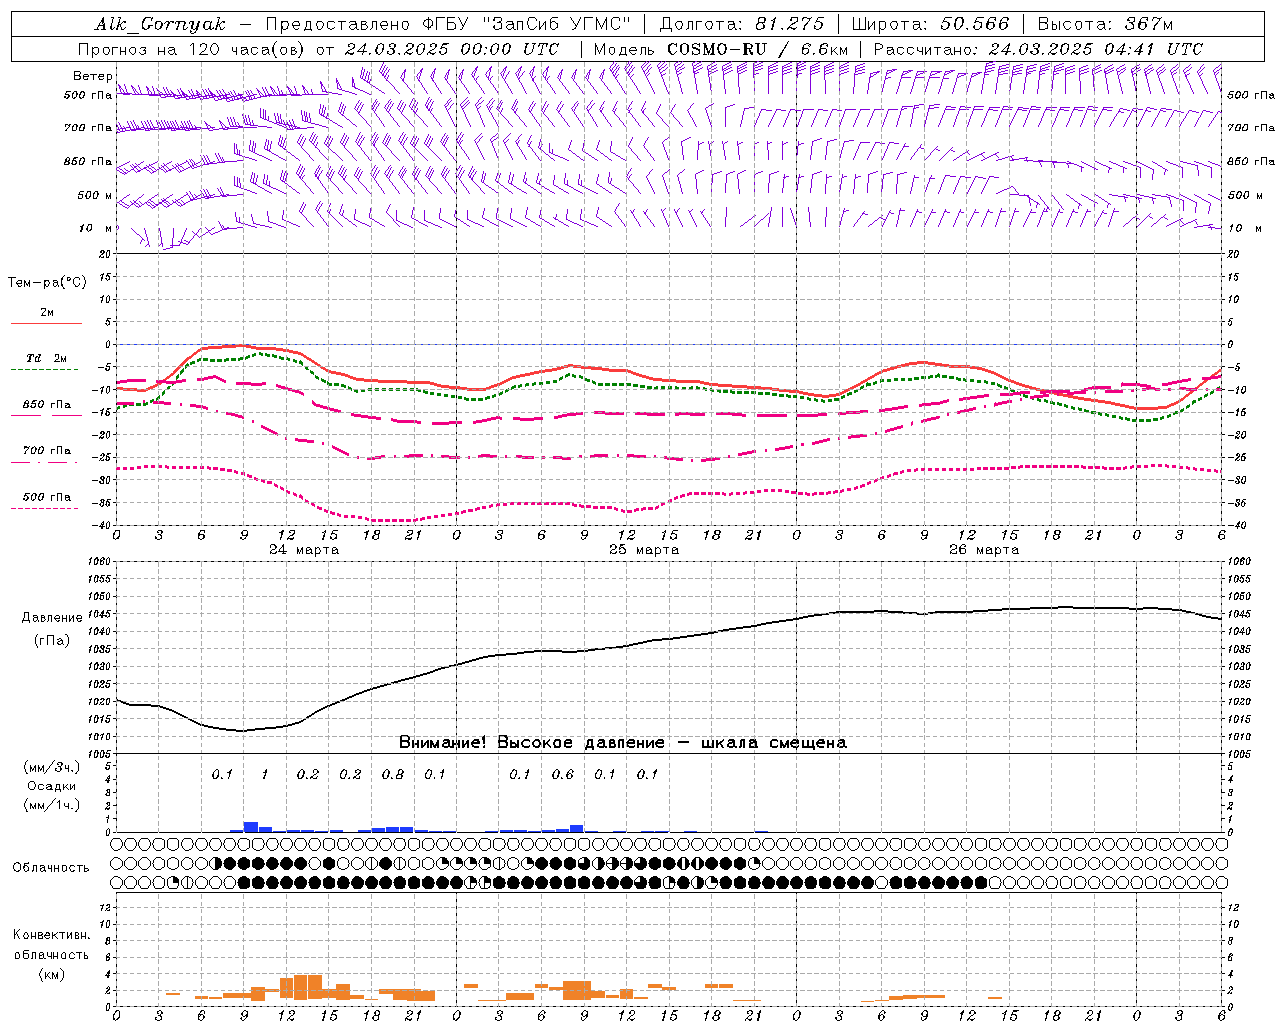1280x1024 pixels.
Task: Click the '(гПа)' unit label under Давление
Action: pos(52,641)
